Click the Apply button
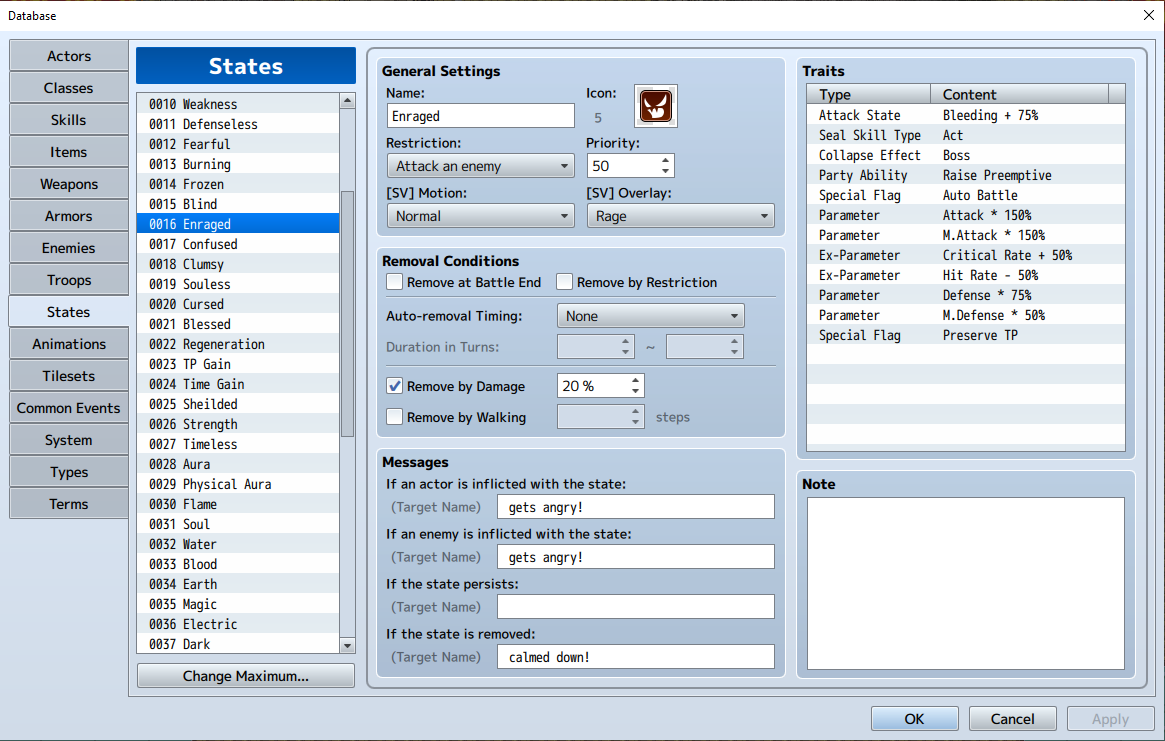 tap(1110, 719)
